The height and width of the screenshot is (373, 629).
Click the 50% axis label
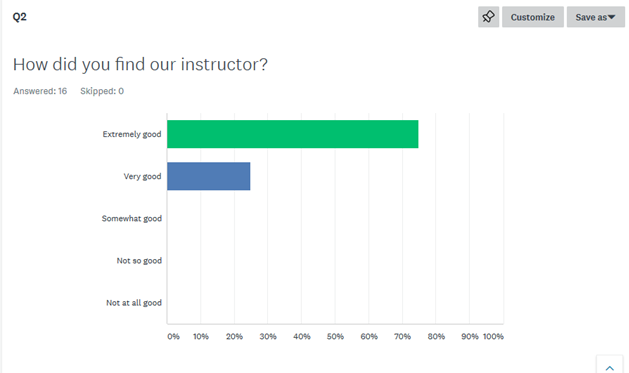(335, 337)
